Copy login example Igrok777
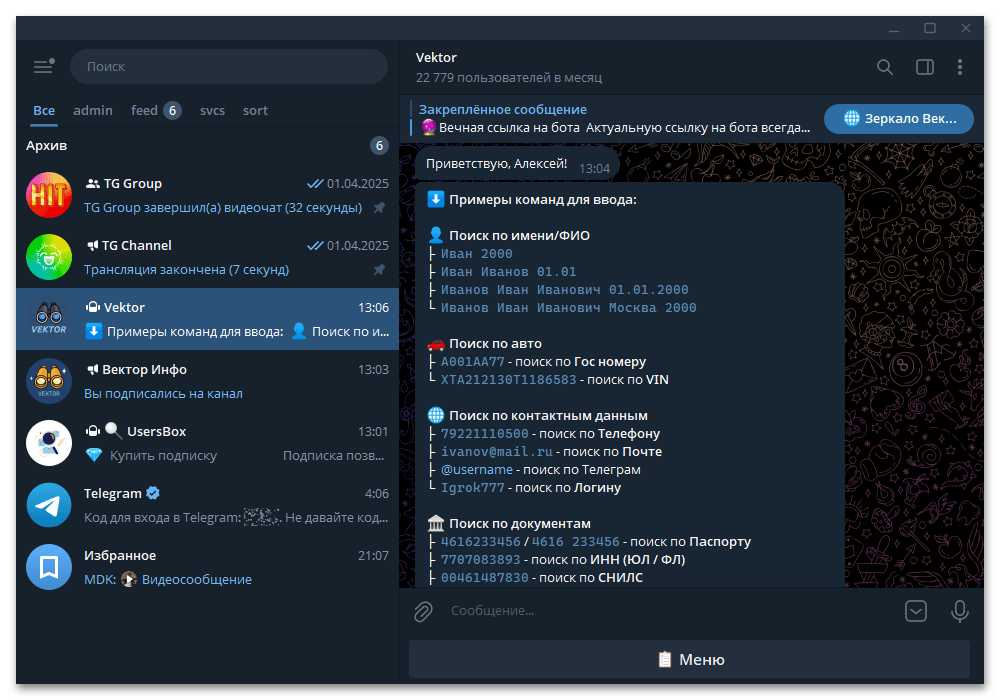Image resolution: width=1000 pixels, height=700 pixels. point(473,487)
